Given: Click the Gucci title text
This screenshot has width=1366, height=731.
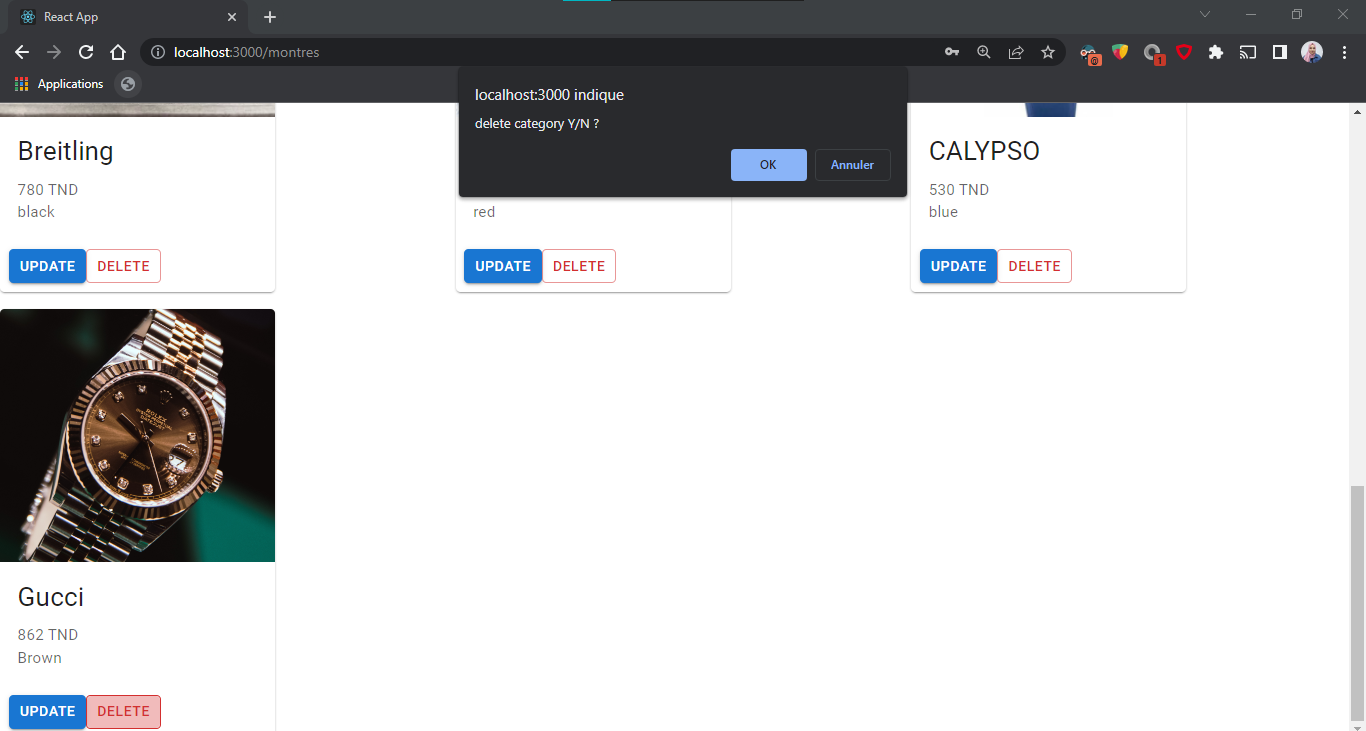Looking at the screenshot, I should tap(51, 597).
